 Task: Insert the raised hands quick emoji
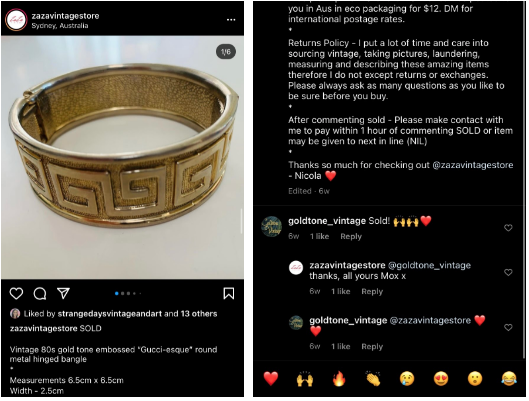click(x=305, y=378)
